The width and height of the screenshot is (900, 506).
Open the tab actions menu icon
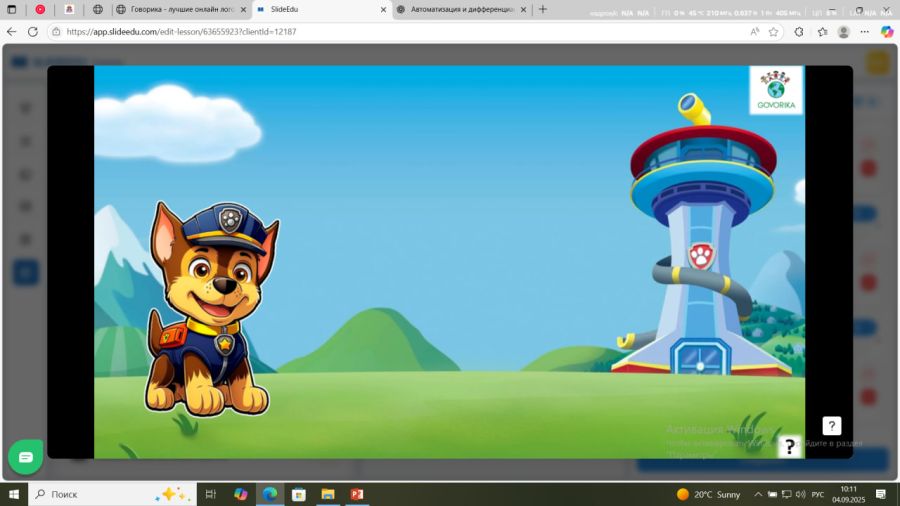tap(11, 9)
